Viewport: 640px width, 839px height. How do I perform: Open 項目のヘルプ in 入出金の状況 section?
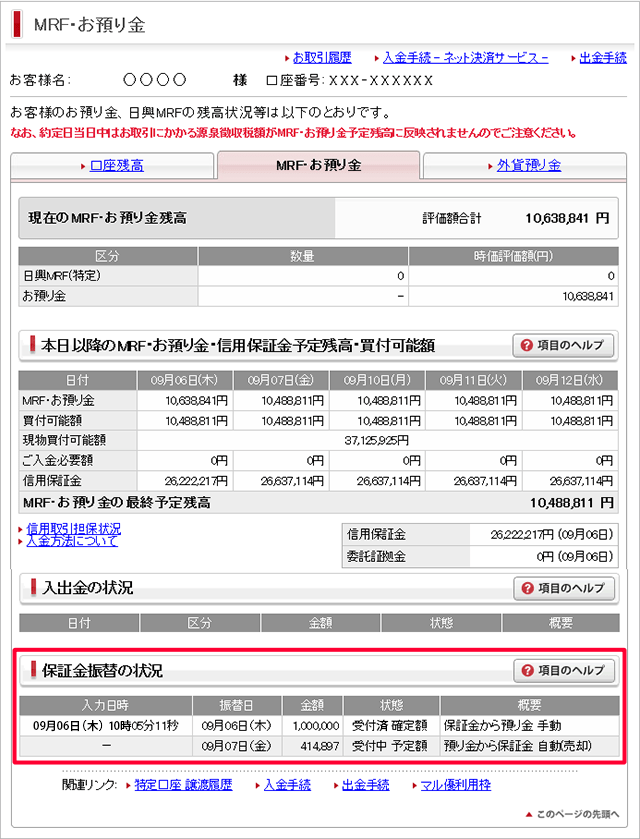pos(564,588)
